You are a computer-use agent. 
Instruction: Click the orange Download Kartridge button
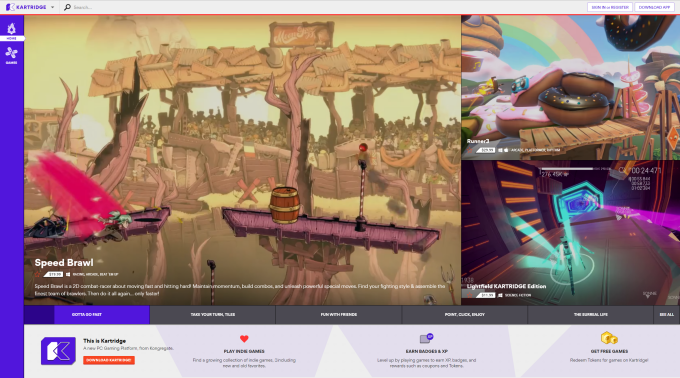109,360
